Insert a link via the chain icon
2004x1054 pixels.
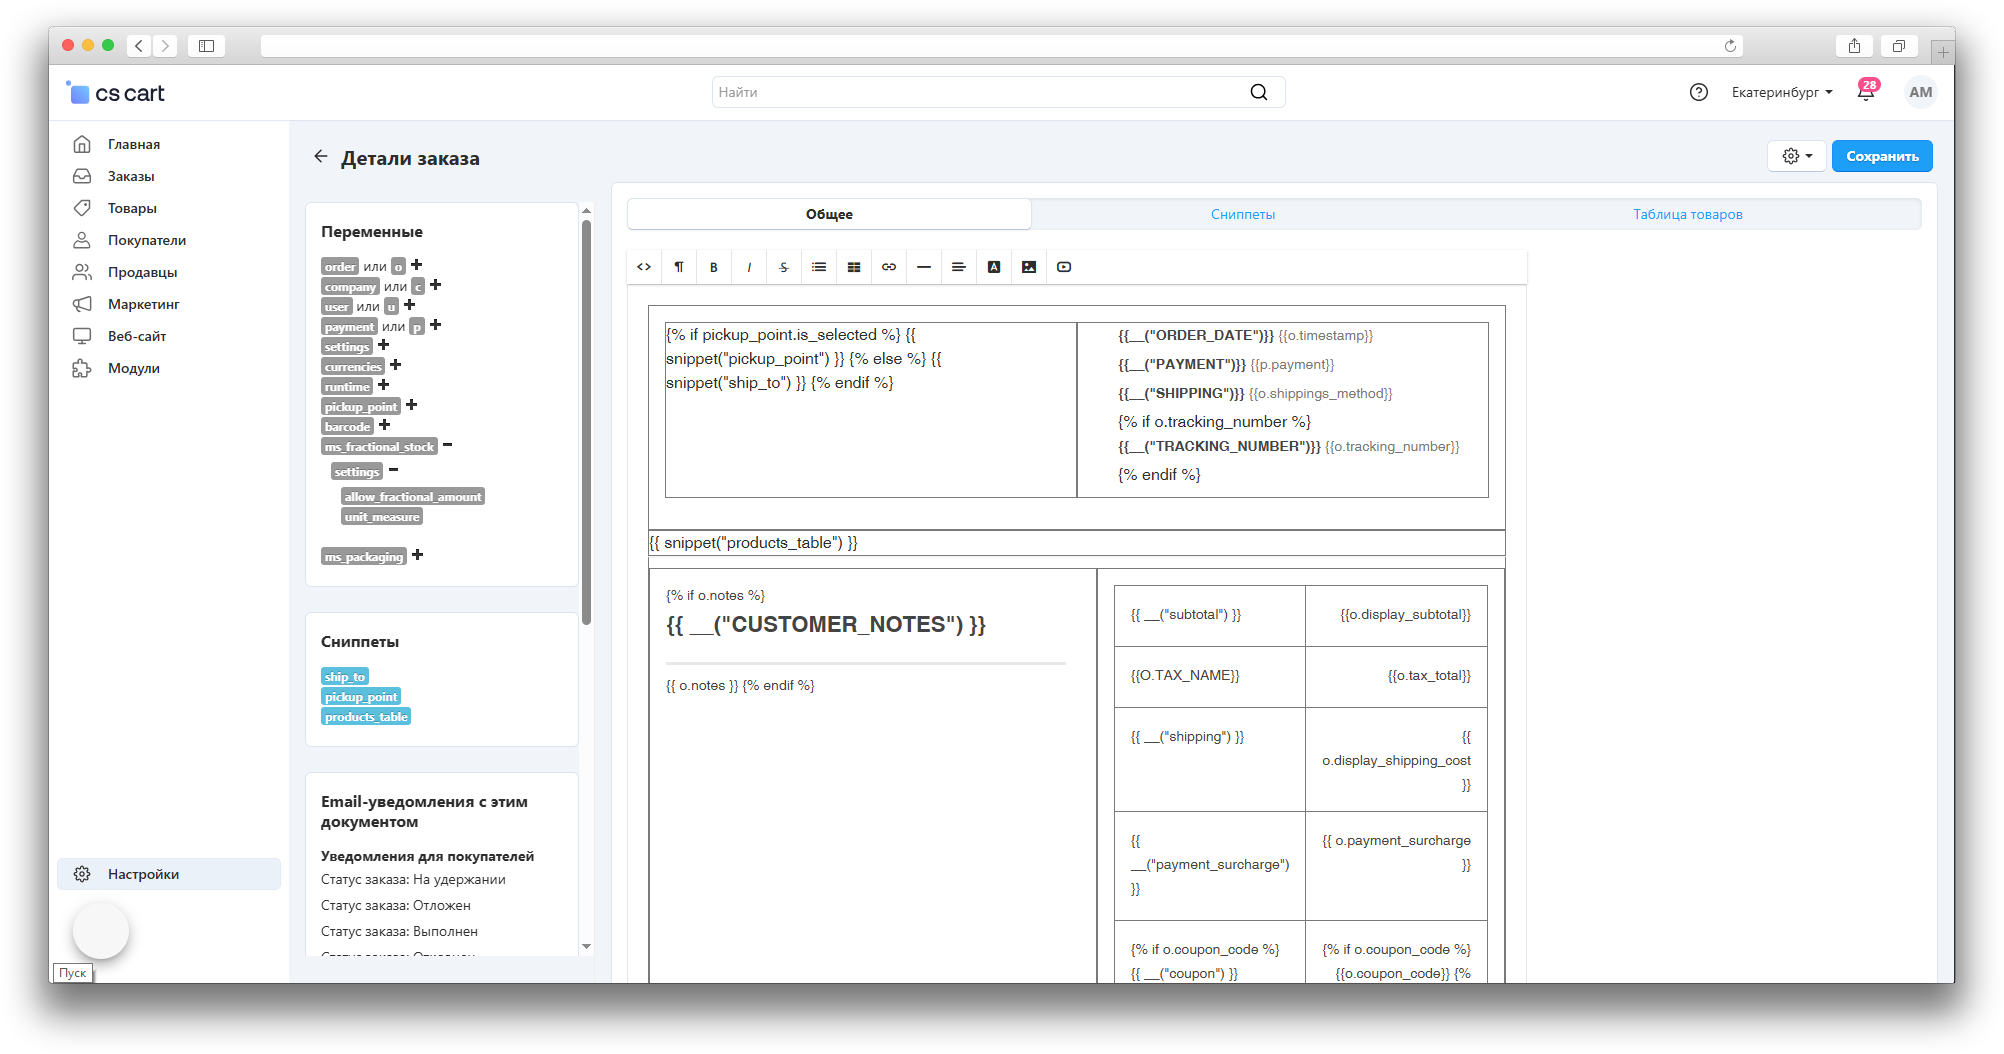pos(889,267)
